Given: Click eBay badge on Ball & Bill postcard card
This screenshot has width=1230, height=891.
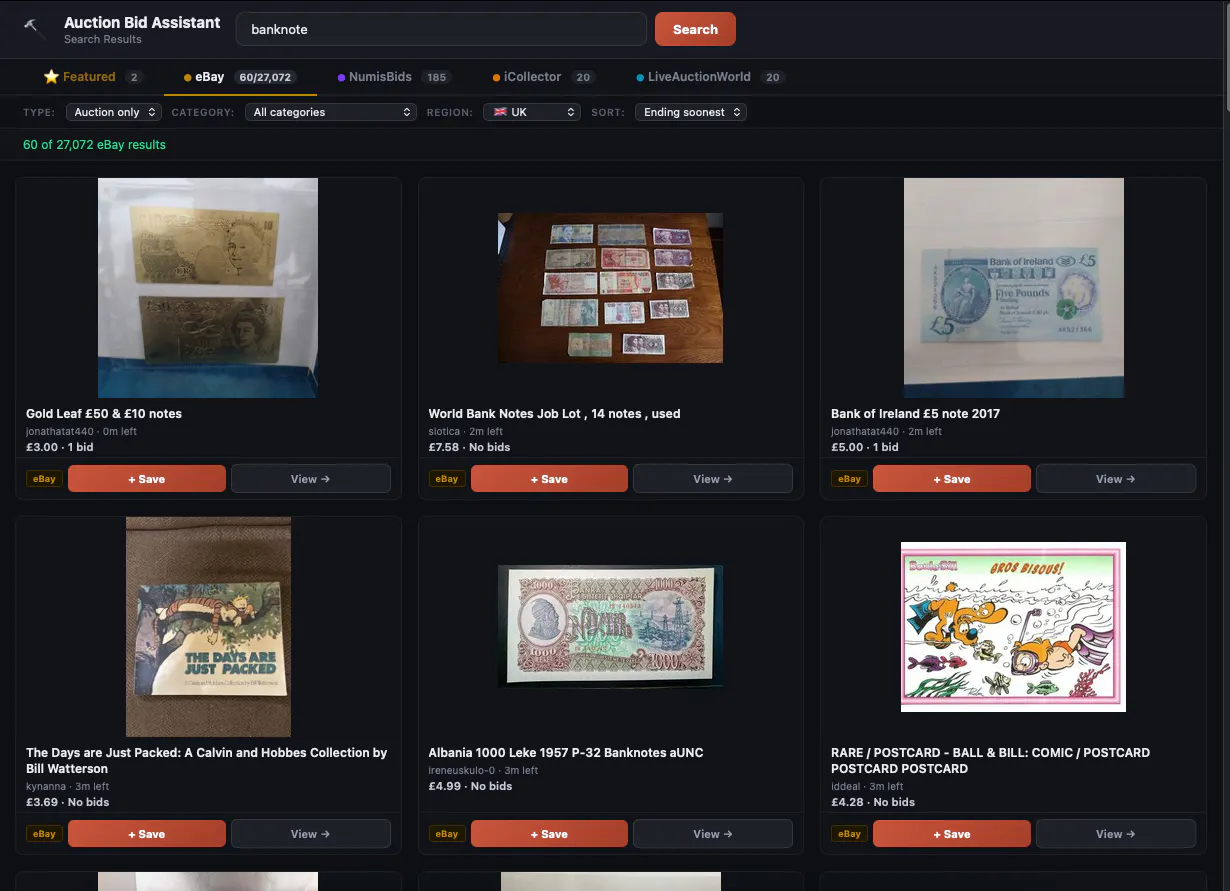Looking at the screenshot, I should click(x=849, y=834).
